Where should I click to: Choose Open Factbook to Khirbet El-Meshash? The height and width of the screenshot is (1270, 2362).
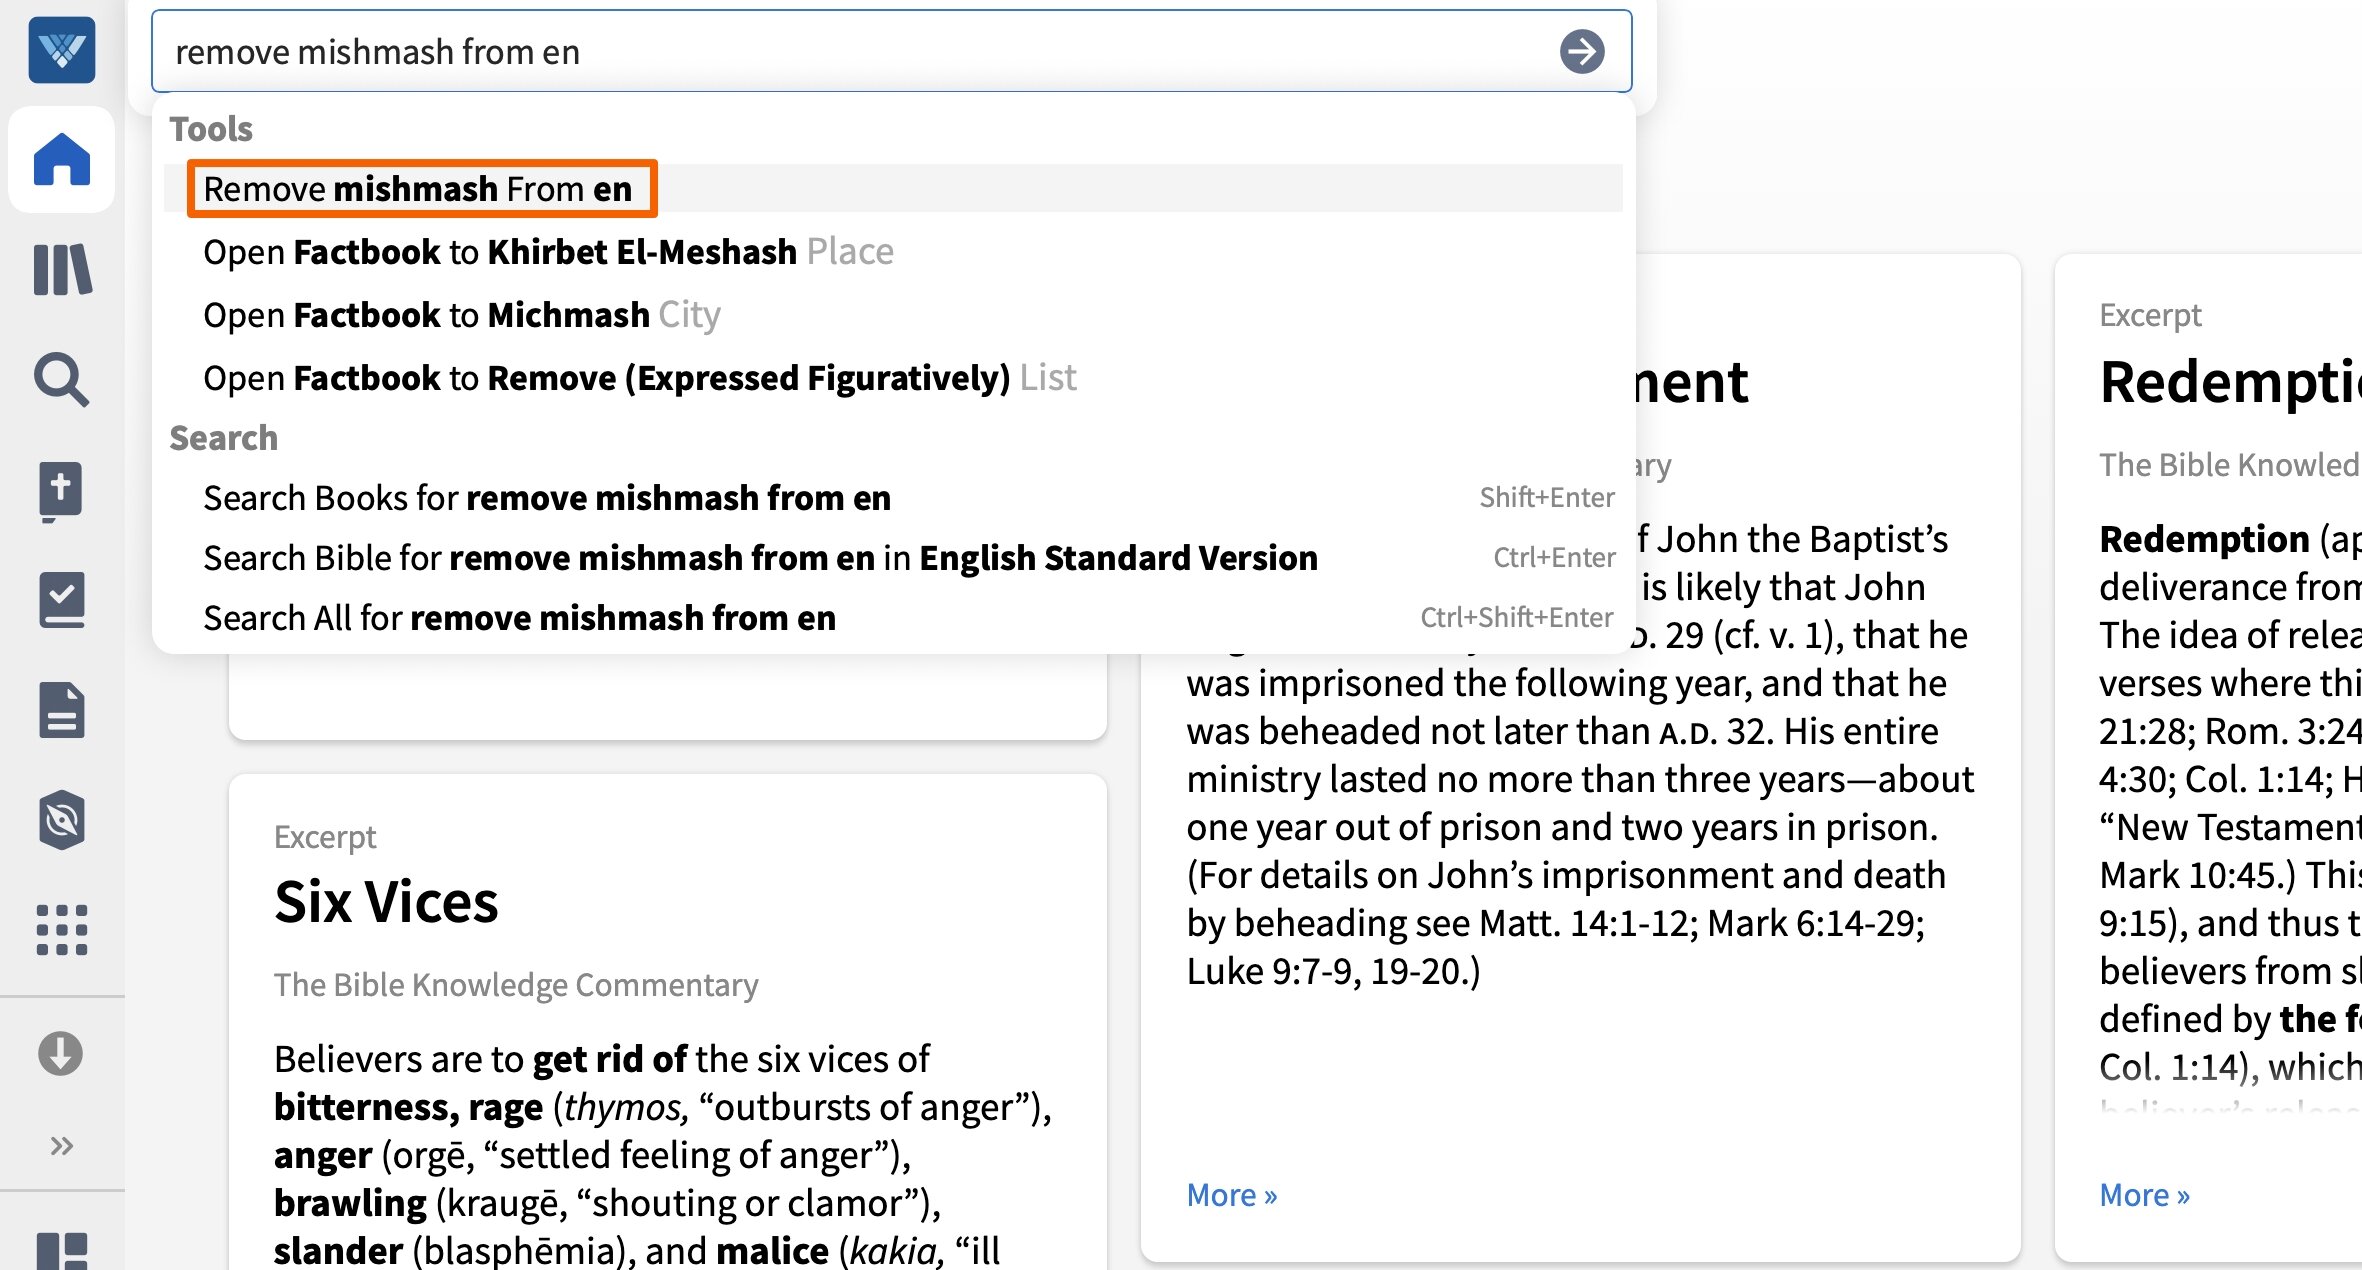point(548,252)
